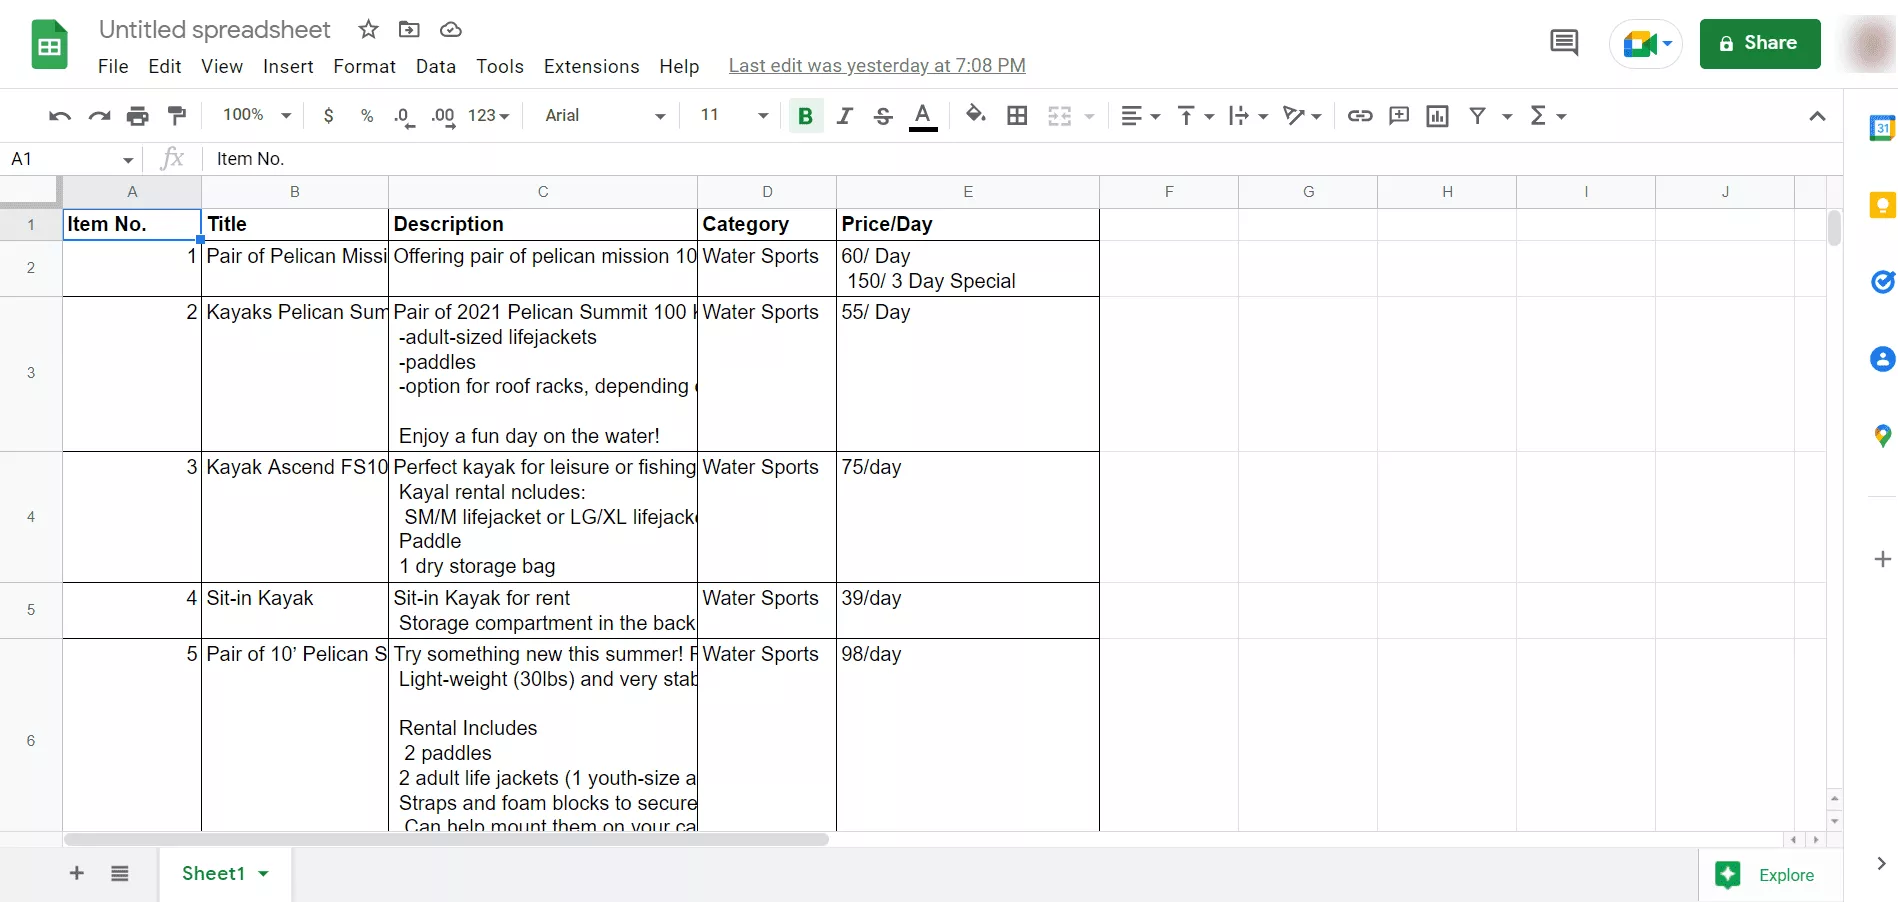Open the Tasks side panel

tap(1882, 282)
